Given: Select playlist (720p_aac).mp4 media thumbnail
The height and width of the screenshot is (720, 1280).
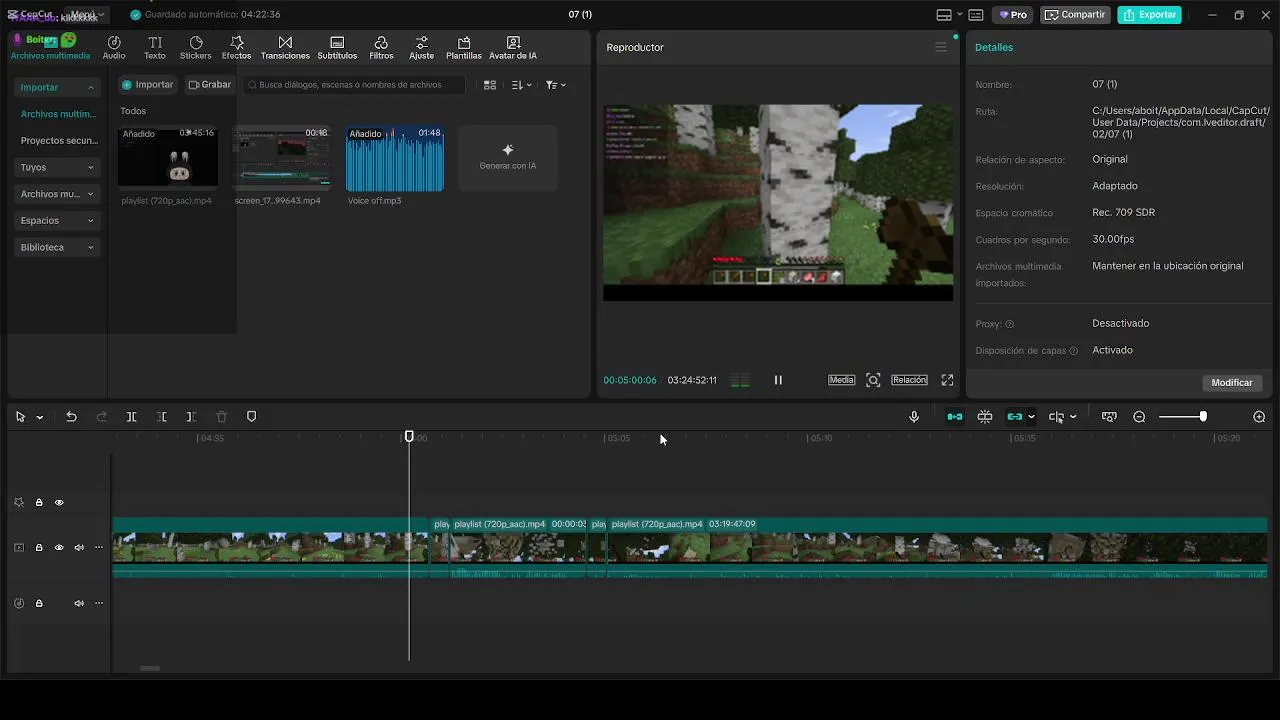Looking at the screenshot, I should click(168, 158).
